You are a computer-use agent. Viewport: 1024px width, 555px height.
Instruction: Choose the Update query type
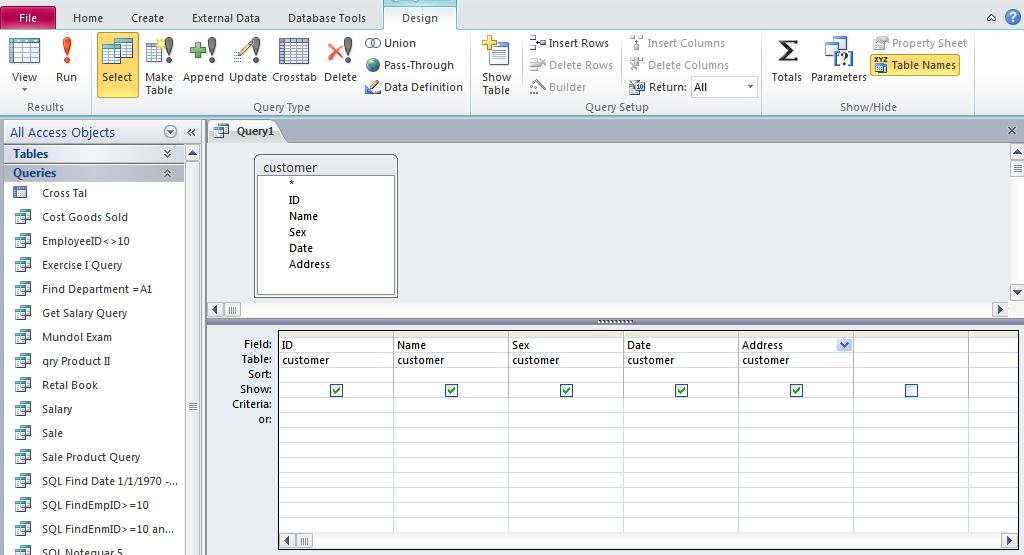[248, 60]
